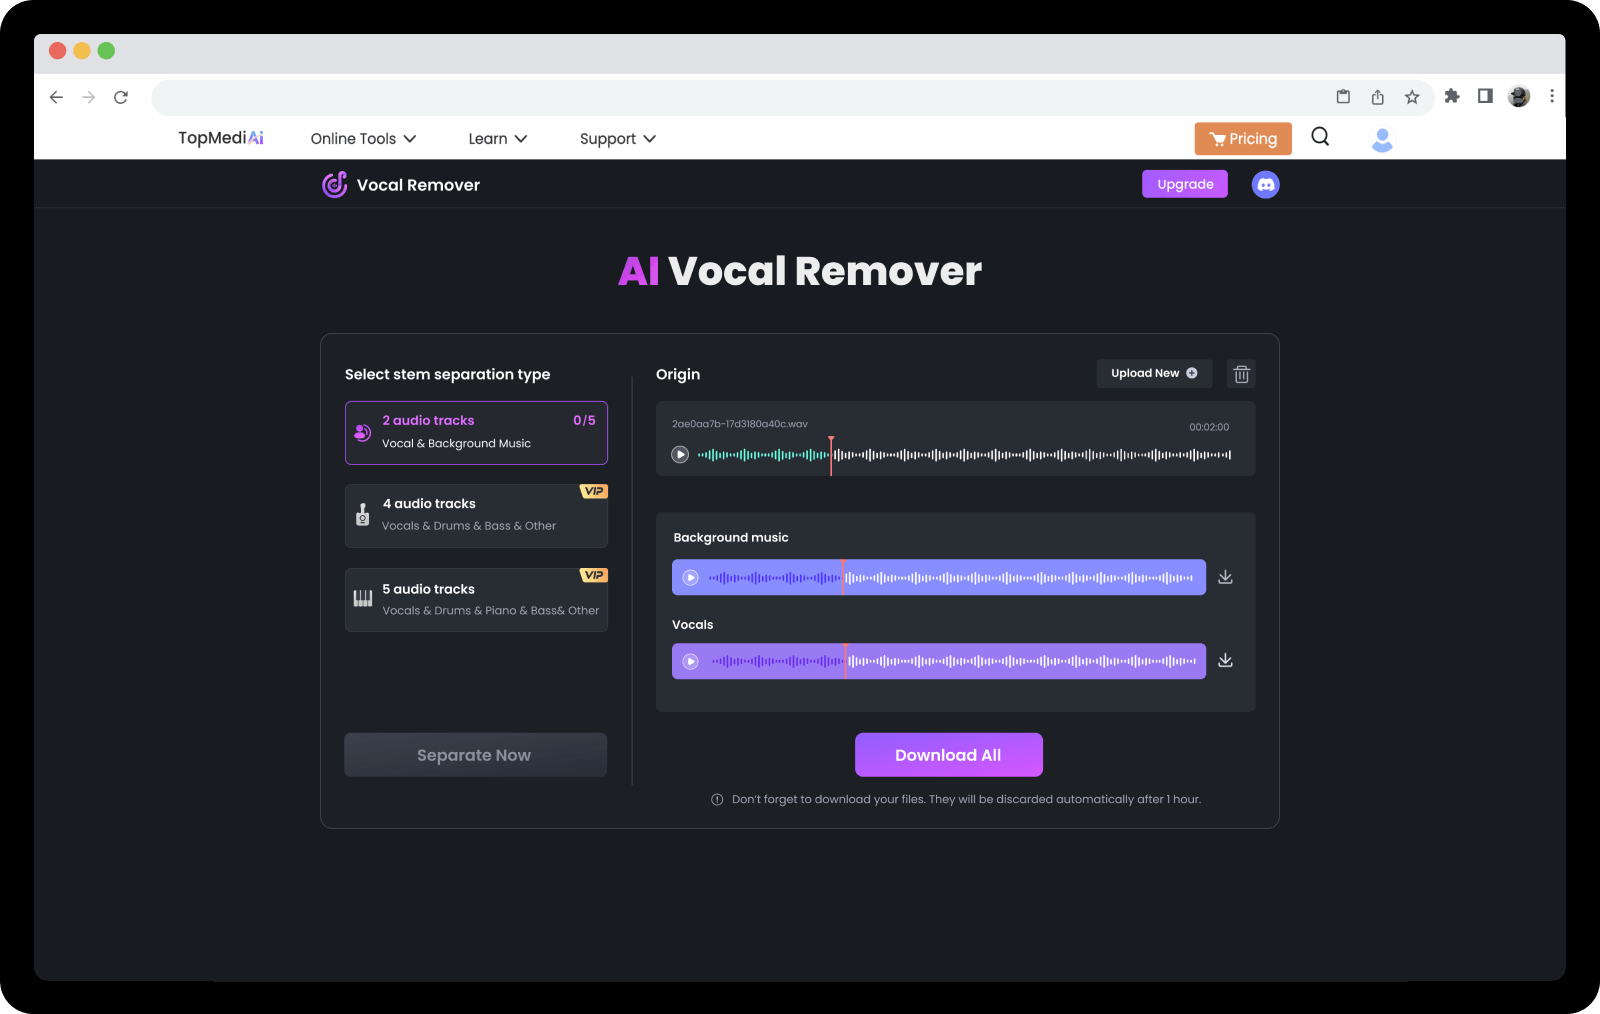Click the search magnifier icon

1320,137
